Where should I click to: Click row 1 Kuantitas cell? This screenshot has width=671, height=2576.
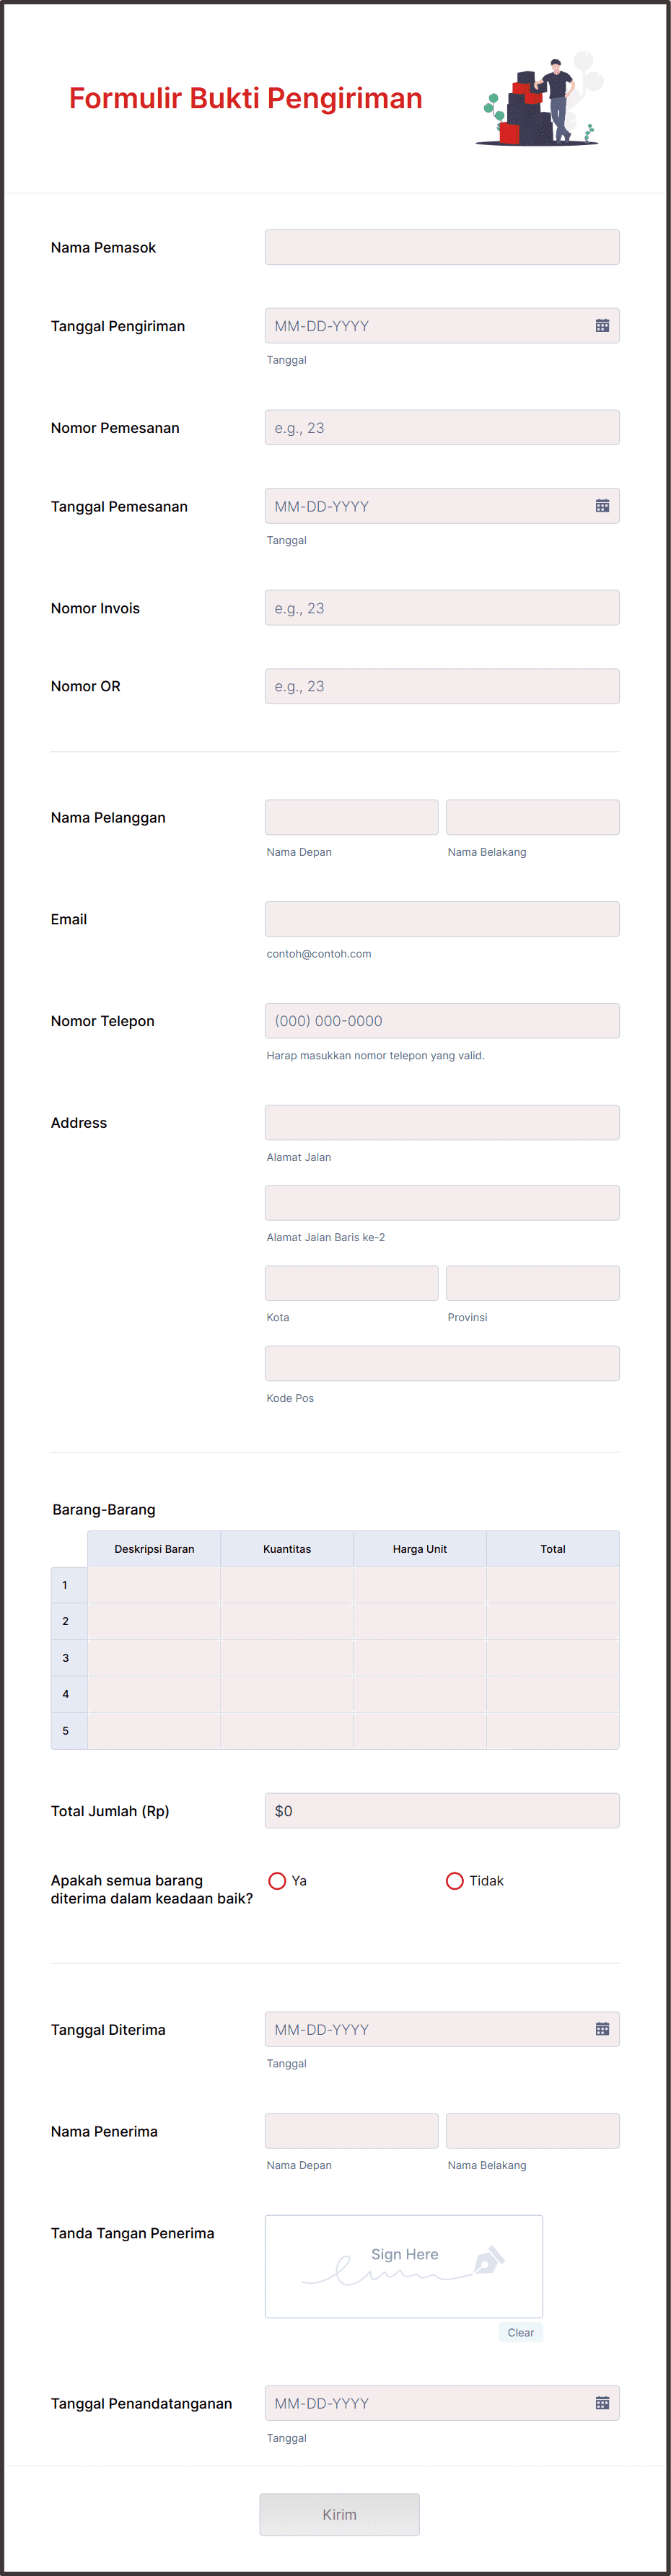pos(287,1585)
